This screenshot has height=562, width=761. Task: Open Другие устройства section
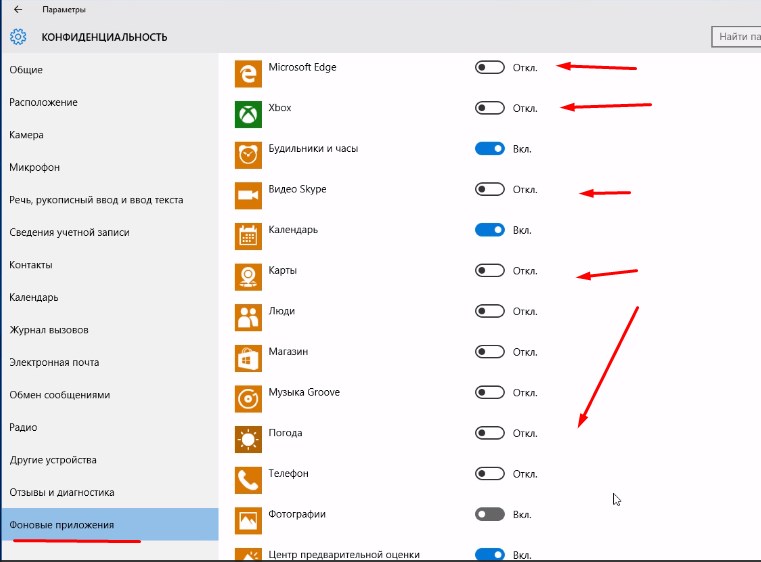point(109,460)
